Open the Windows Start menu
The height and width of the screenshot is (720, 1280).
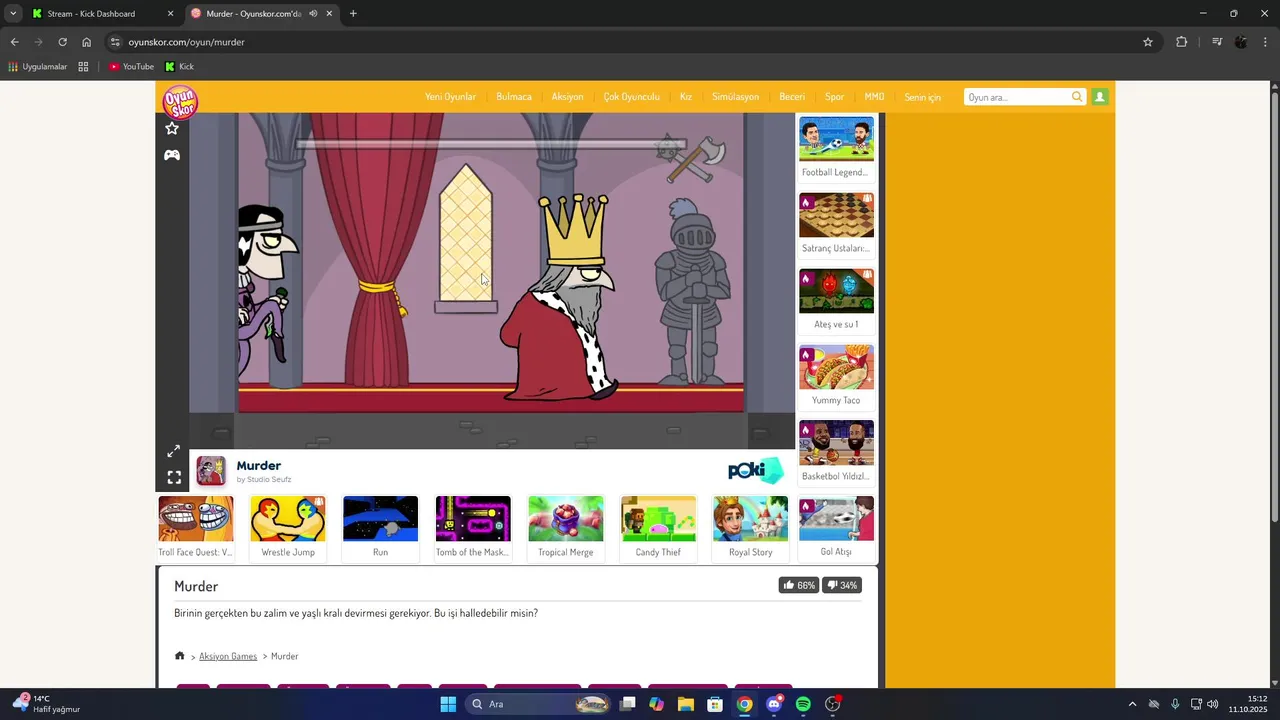[448, 704]
